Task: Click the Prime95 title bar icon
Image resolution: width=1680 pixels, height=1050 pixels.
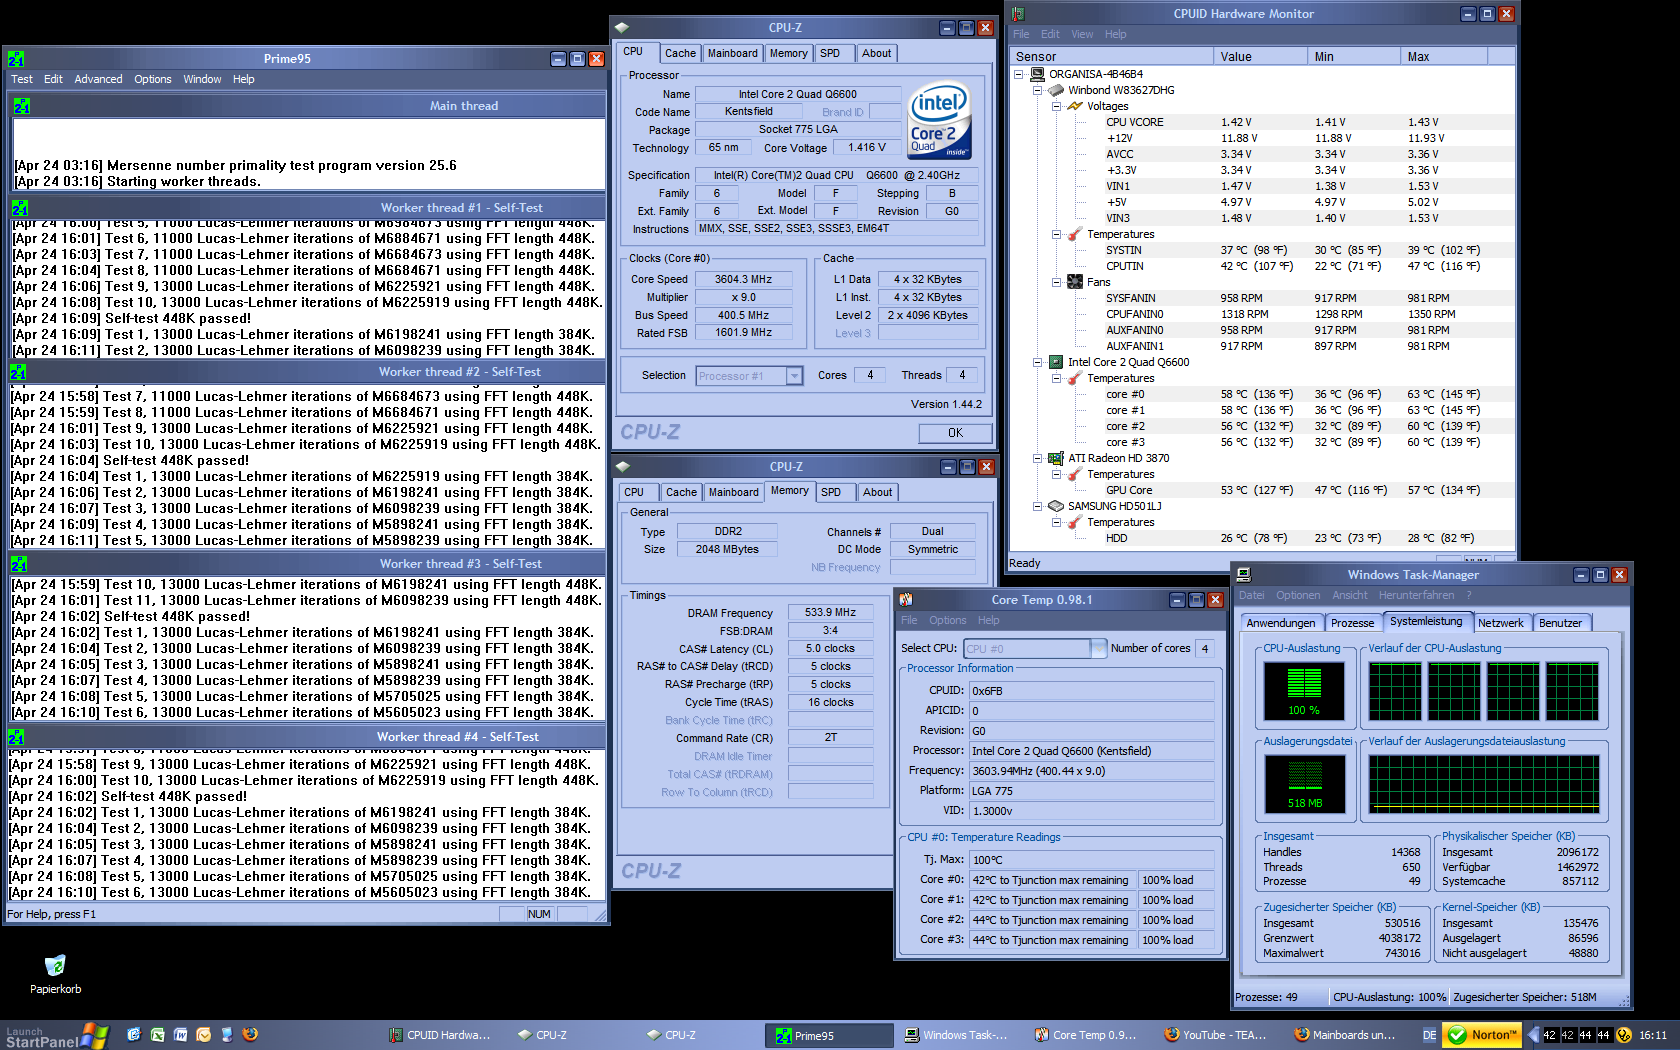Action: point(16,59)
